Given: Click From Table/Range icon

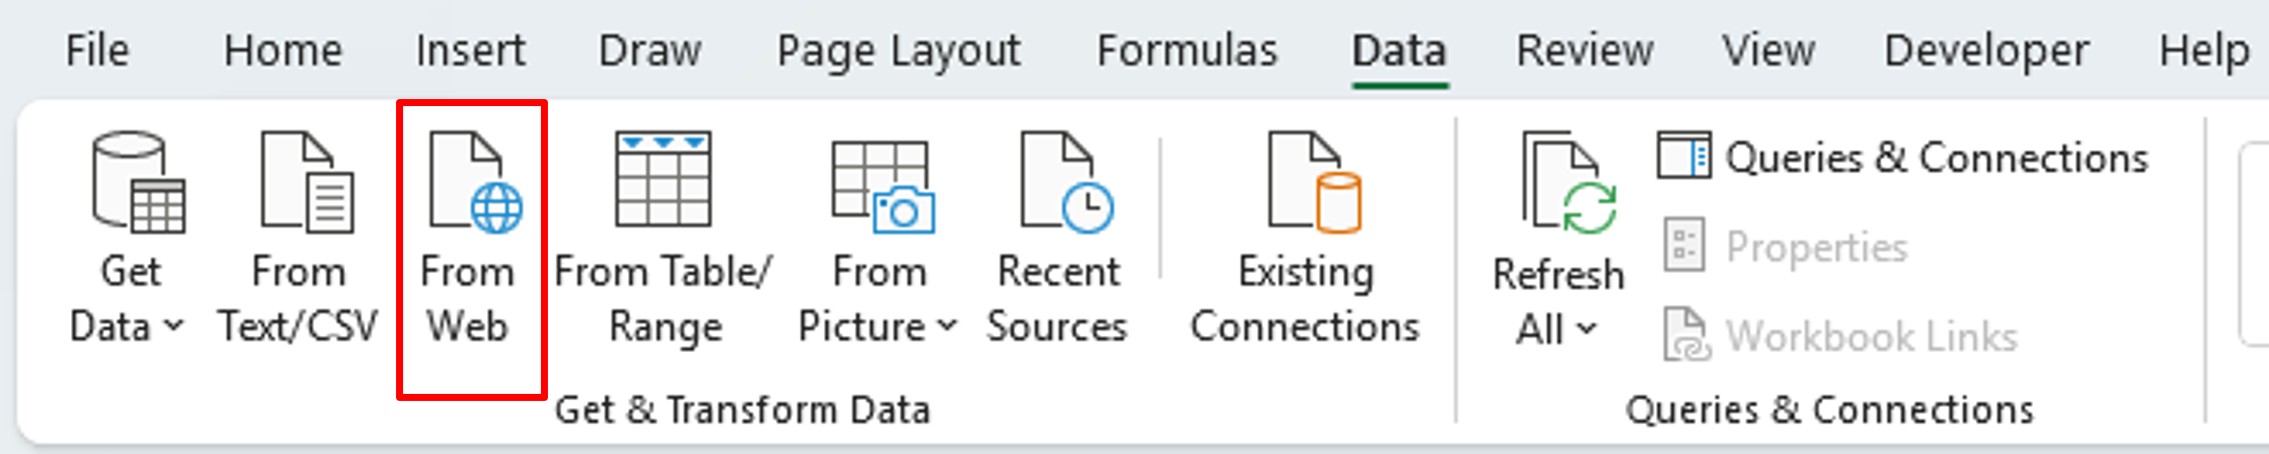Looking at the screenshot, I should click(x=663, y=180).
